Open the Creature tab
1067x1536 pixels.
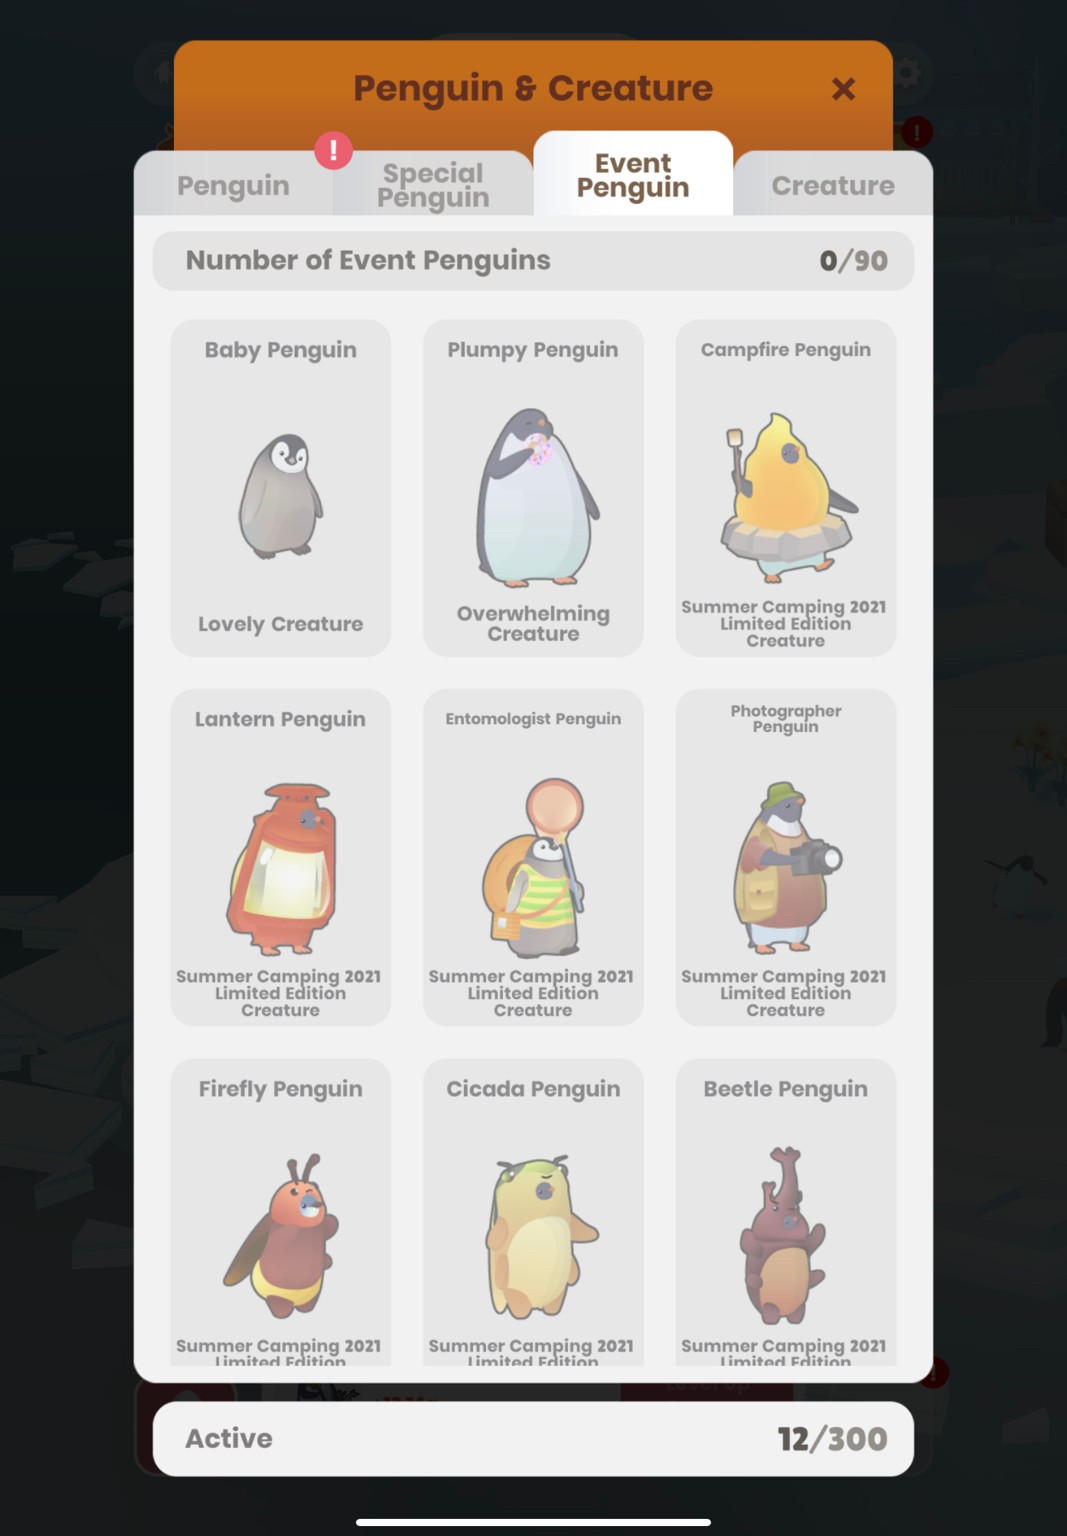tap(833, 185)
